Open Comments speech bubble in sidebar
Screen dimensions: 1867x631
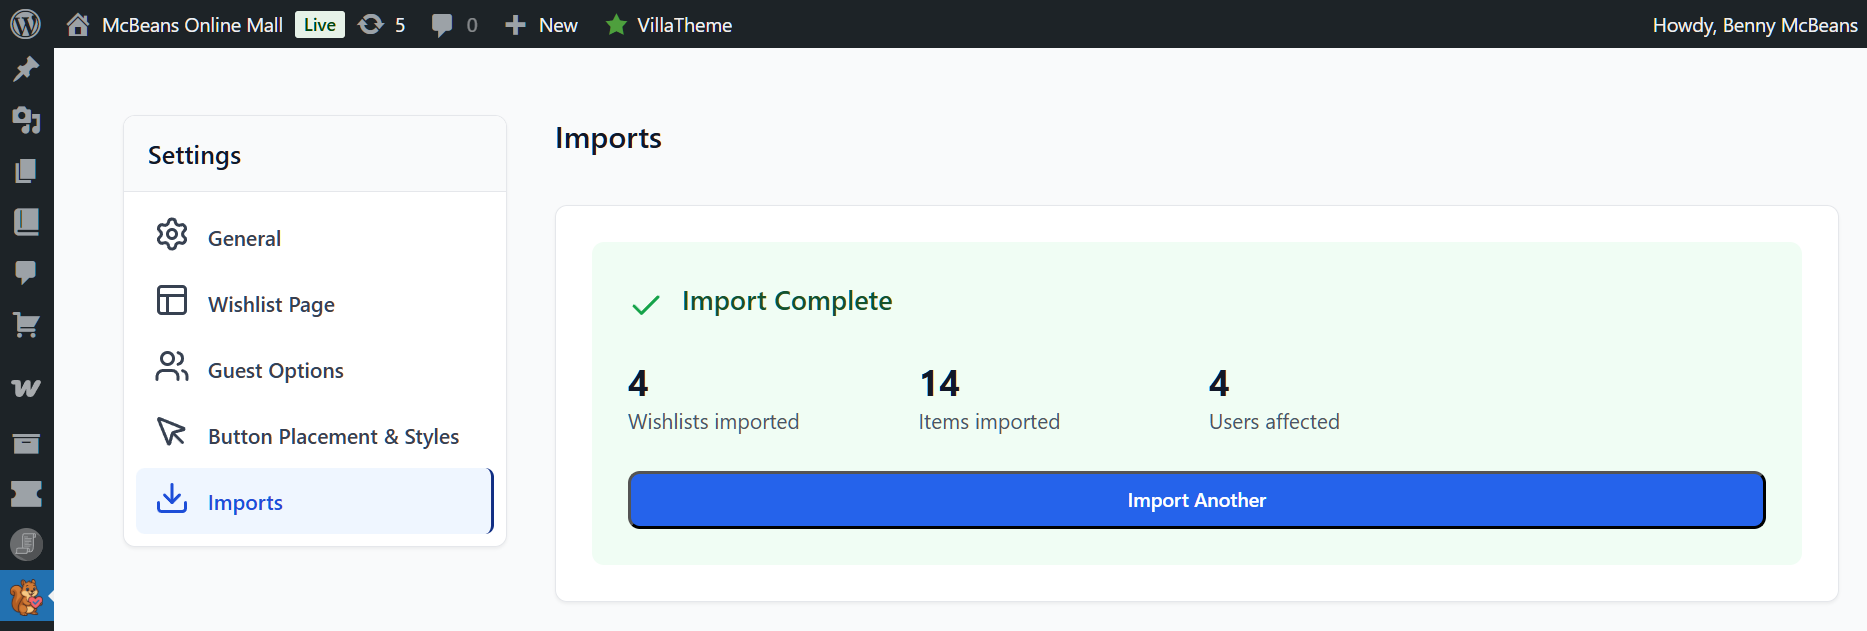26,272
